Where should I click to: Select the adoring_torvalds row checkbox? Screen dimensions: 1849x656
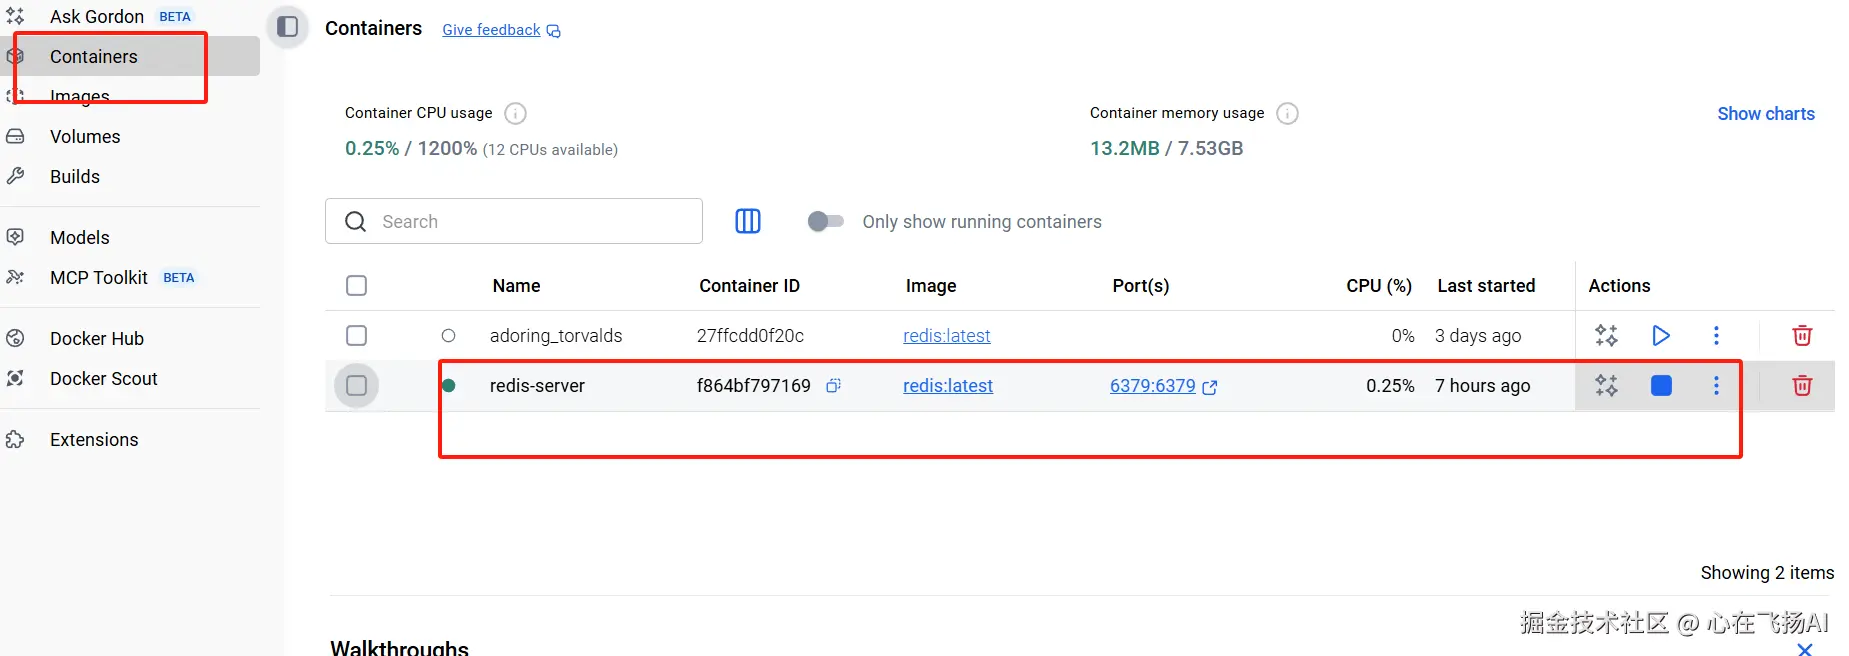(x=356, y=336)
